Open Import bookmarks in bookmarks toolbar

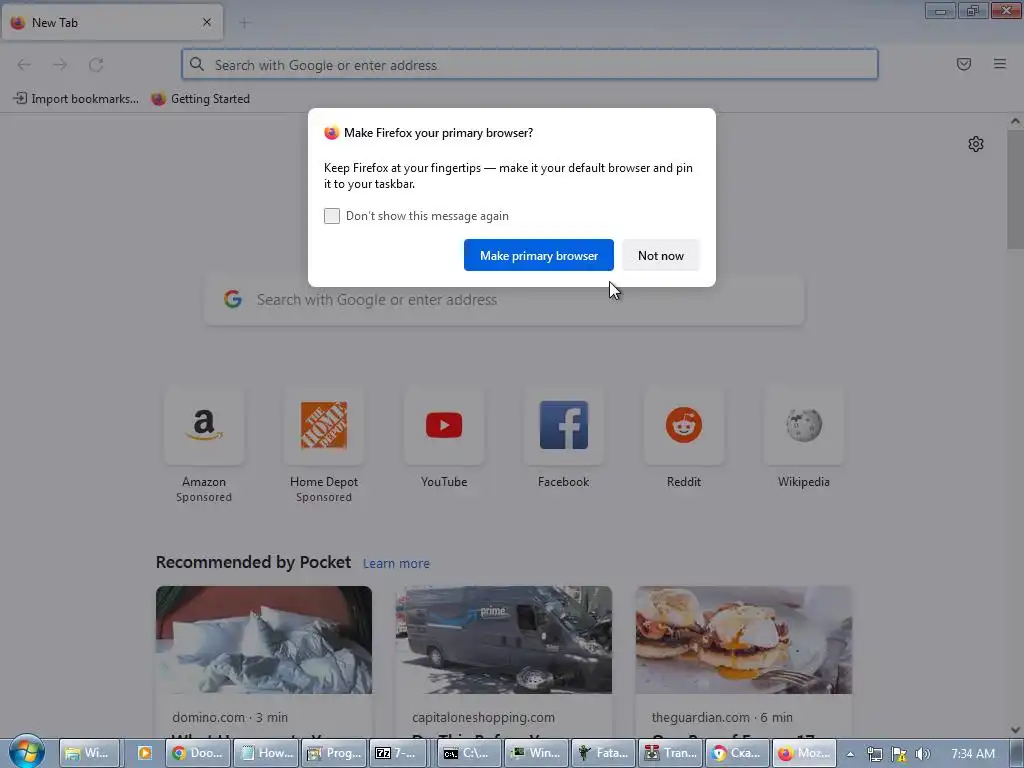click(x=76, y=99)
